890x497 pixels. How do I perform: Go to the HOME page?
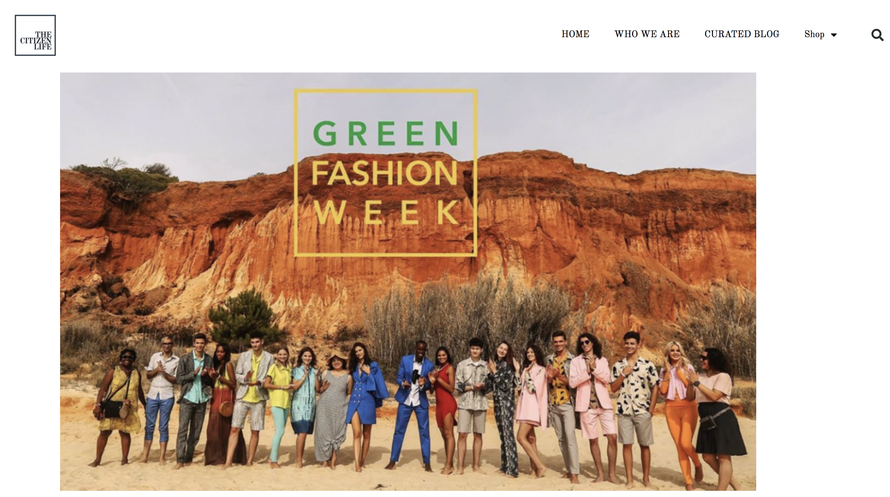(x=575, y=34)
